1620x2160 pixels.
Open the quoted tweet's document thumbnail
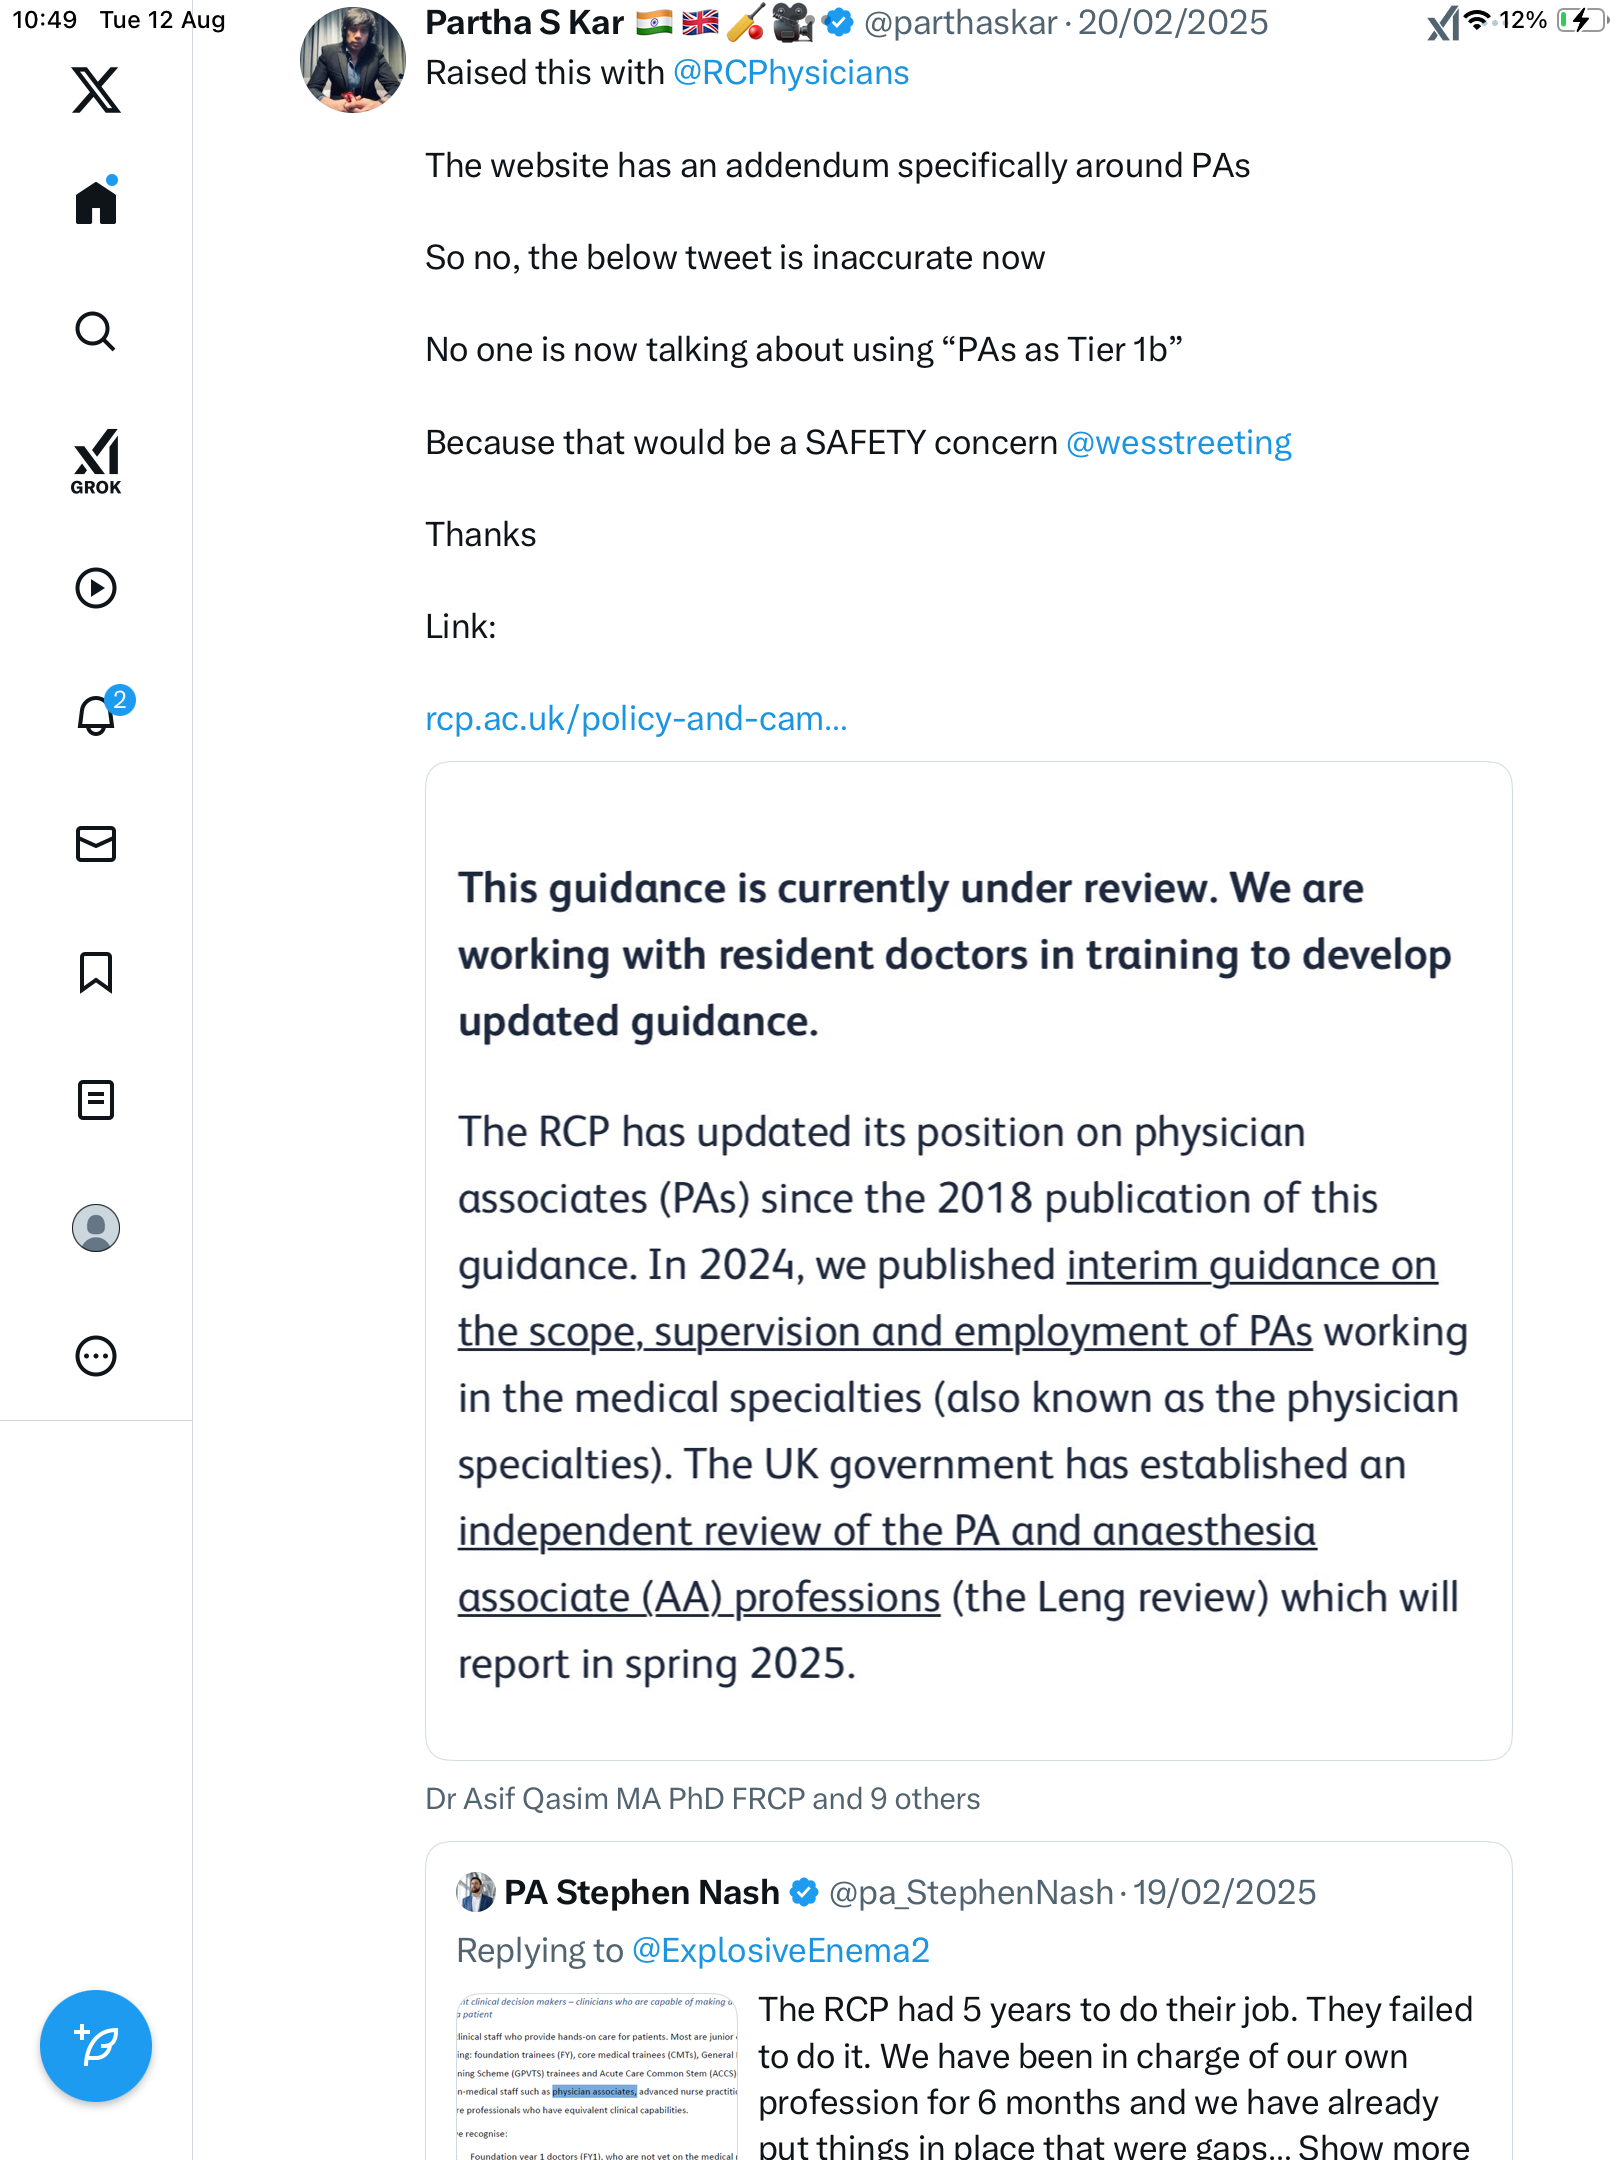pos(597,2076)
